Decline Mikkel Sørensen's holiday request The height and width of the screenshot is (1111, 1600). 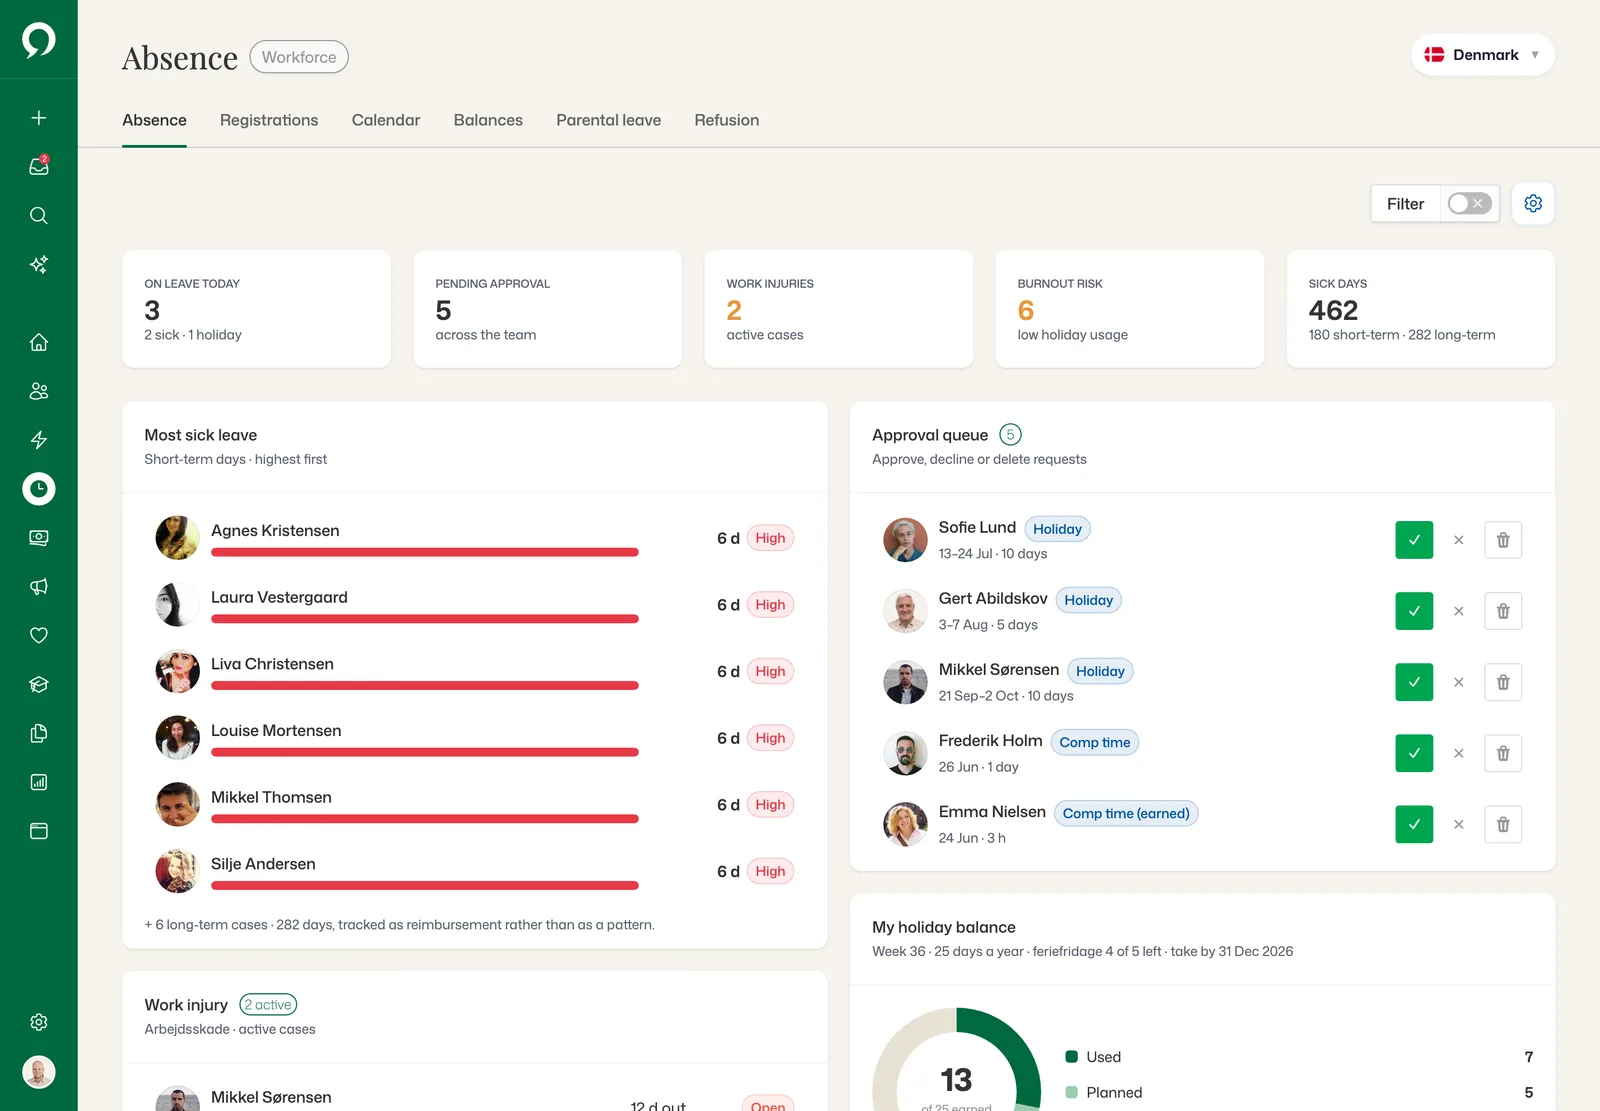(1459, 682)
